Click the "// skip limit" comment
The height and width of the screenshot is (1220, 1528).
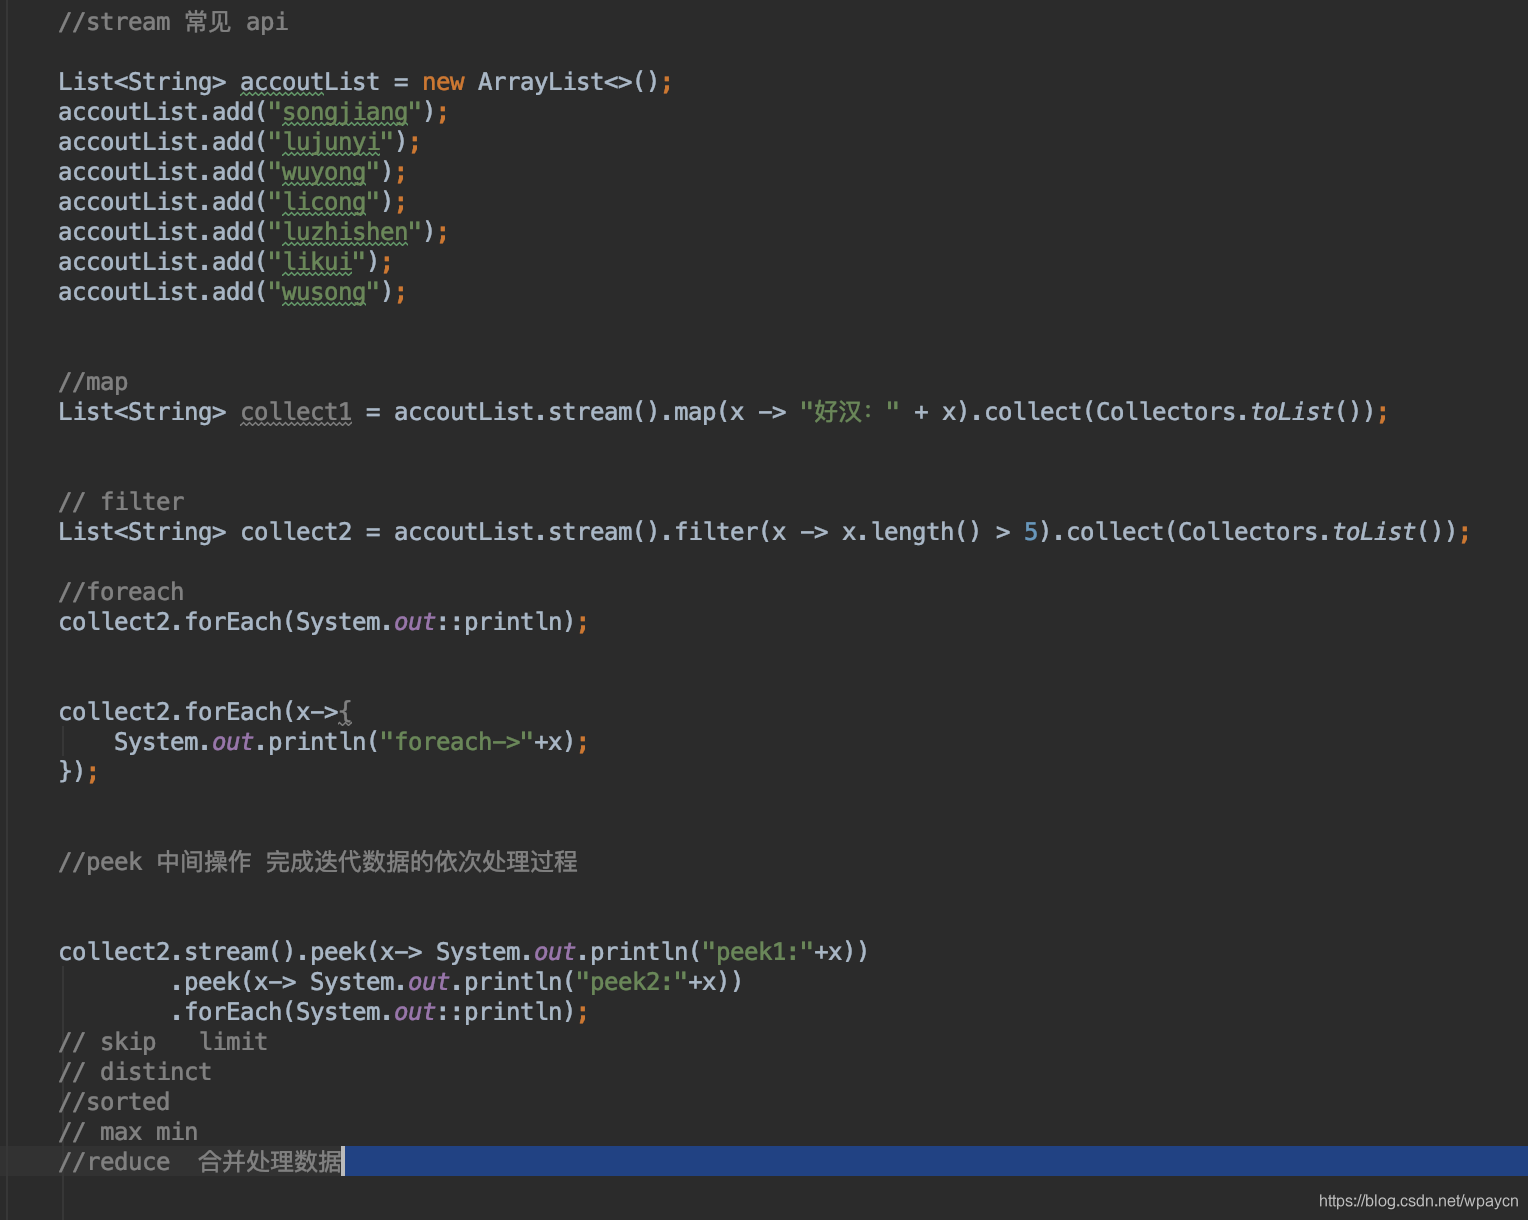point(163,1042)
